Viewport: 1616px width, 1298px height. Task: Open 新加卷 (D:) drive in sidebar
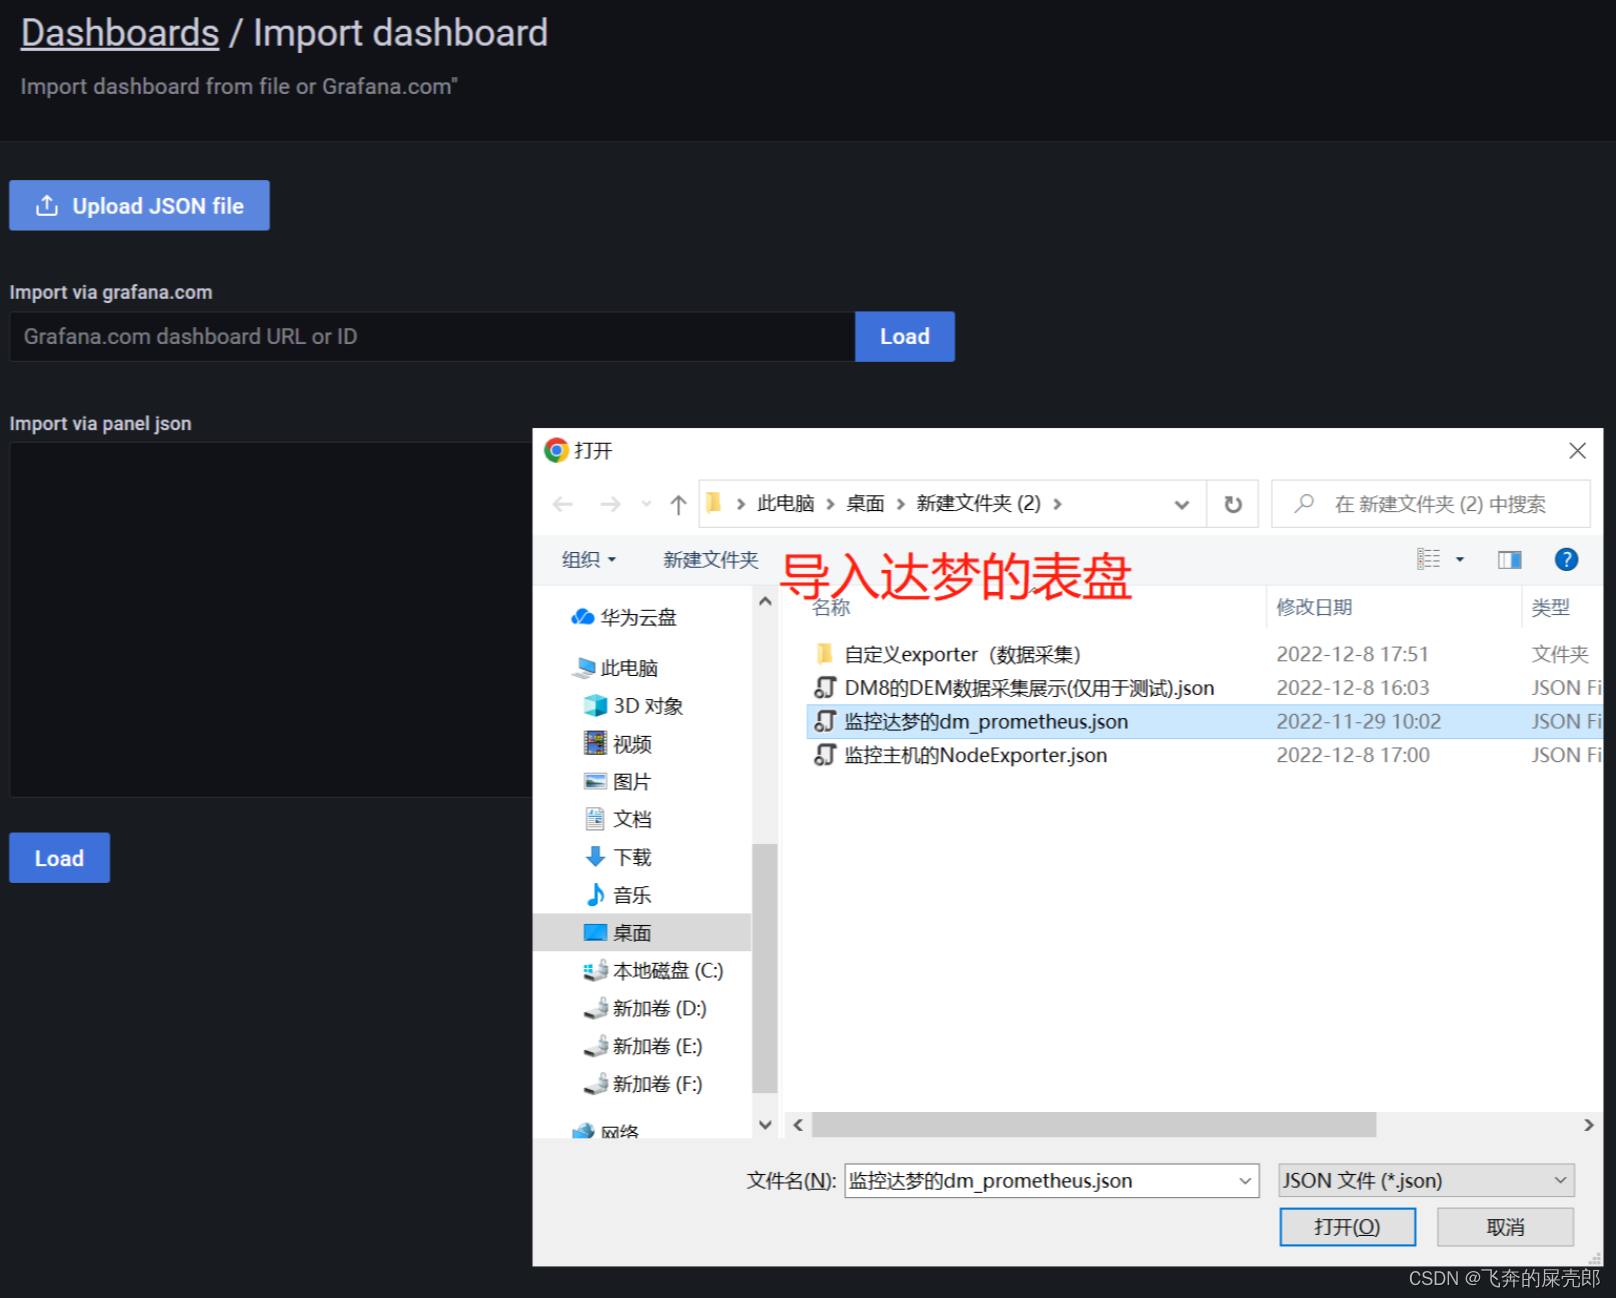646,1008
